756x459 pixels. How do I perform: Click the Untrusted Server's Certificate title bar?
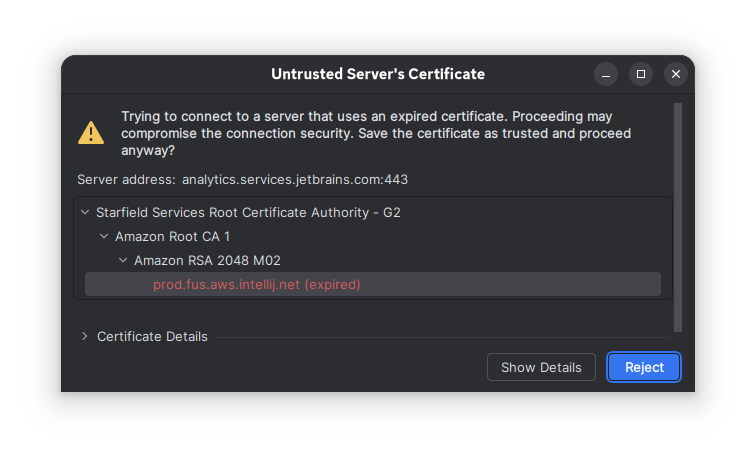[378, 74]
